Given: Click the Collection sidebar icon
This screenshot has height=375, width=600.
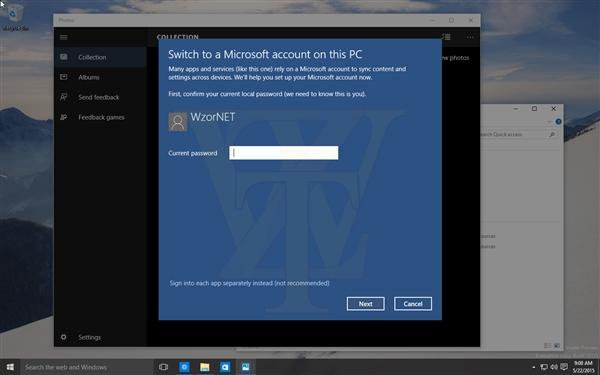Looking at the screenshot, I should click(64, 57).
